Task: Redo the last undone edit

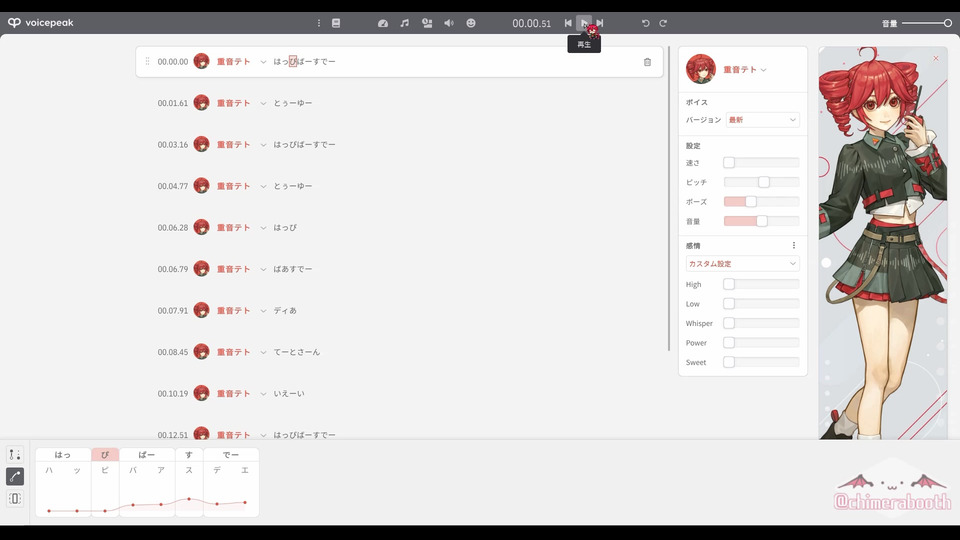Action: pos(663,23)
